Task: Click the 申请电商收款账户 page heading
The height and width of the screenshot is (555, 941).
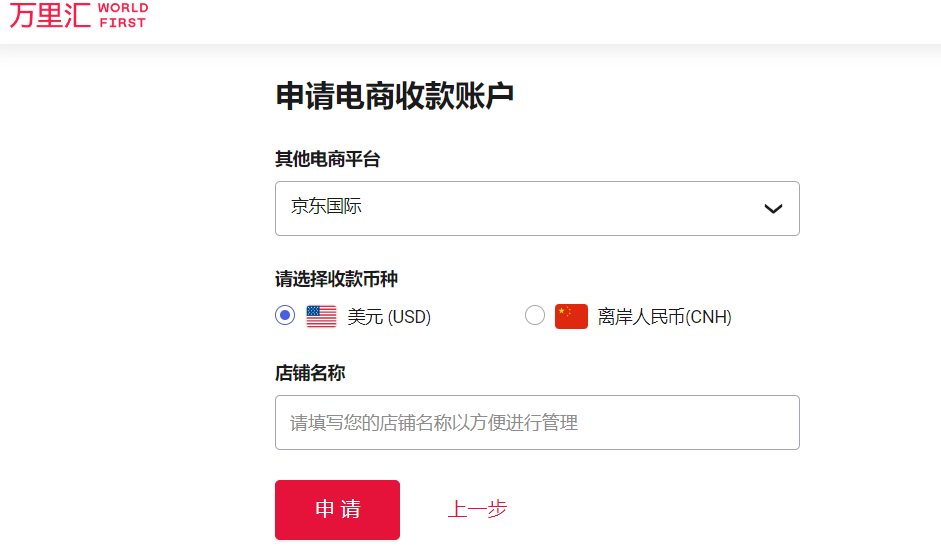Action: (x=394, y=96)
